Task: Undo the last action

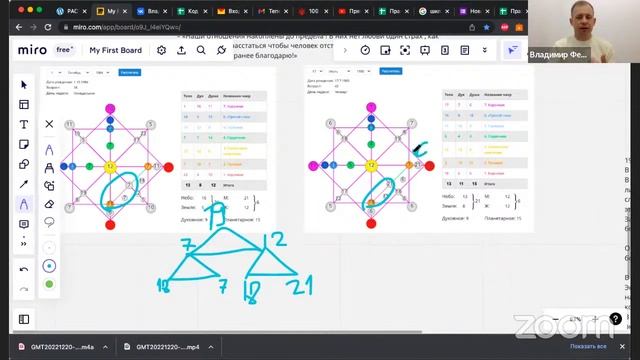Action: pos(24,269)
